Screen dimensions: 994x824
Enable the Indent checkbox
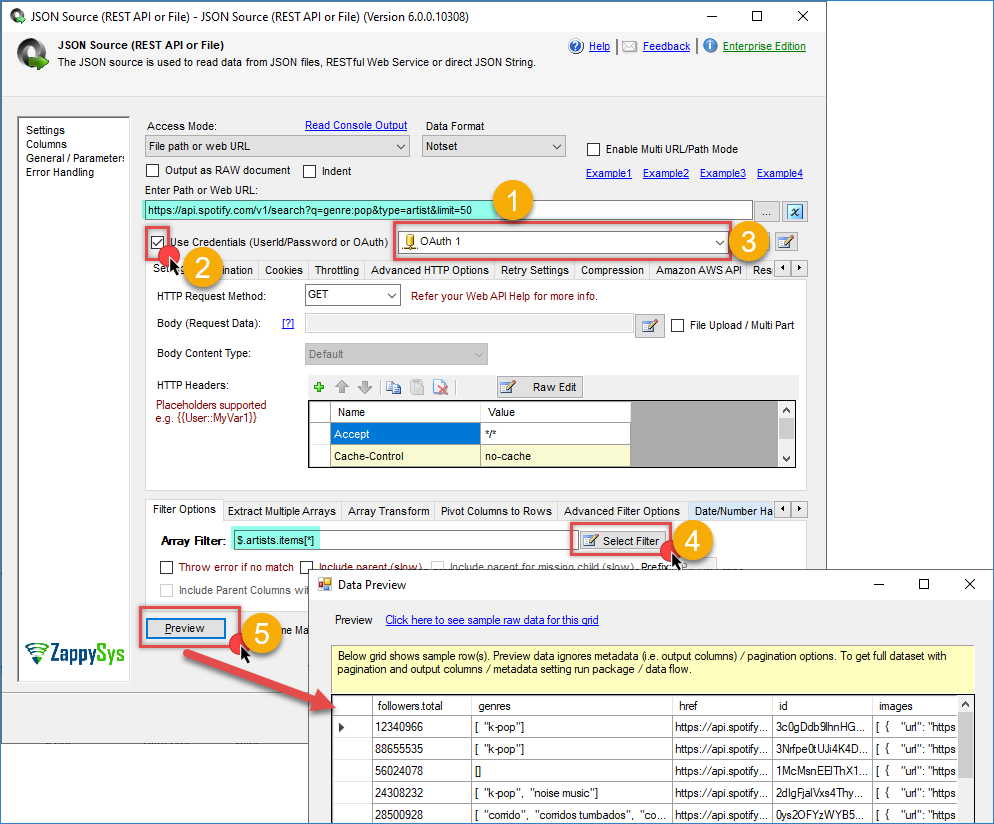point(309,171)
